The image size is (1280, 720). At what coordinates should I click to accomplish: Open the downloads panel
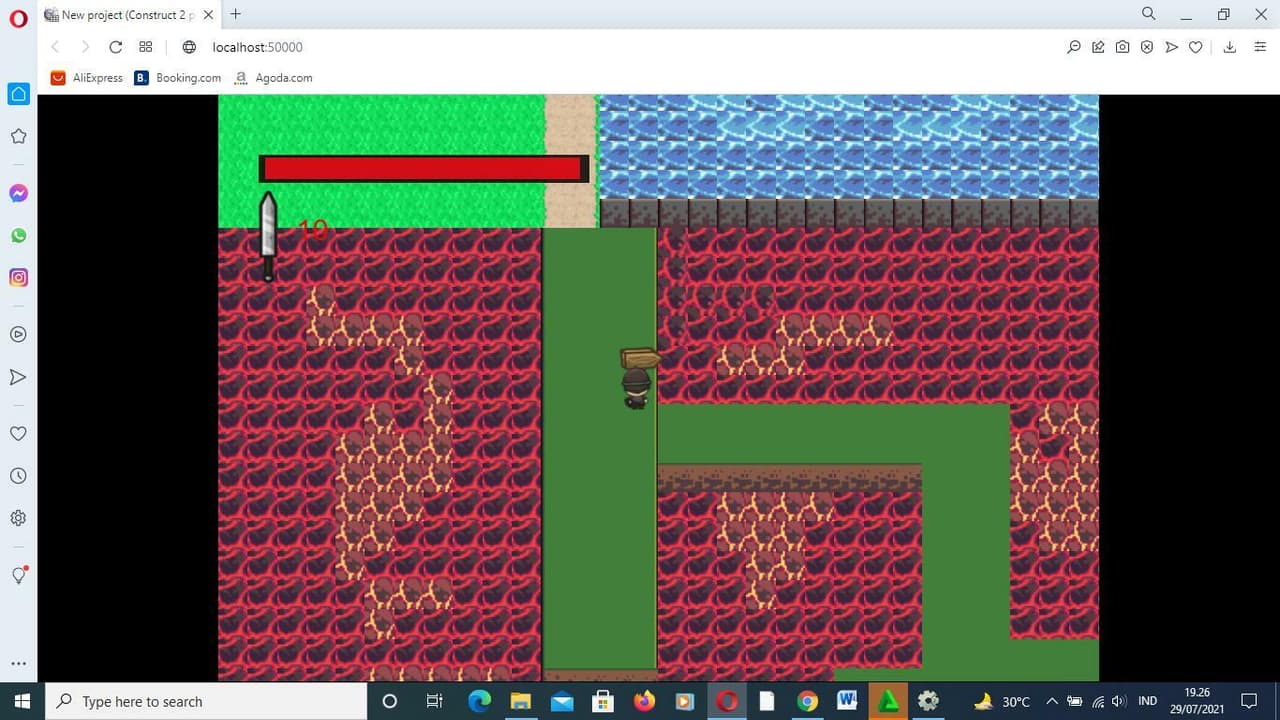(x=1230, y=47)
